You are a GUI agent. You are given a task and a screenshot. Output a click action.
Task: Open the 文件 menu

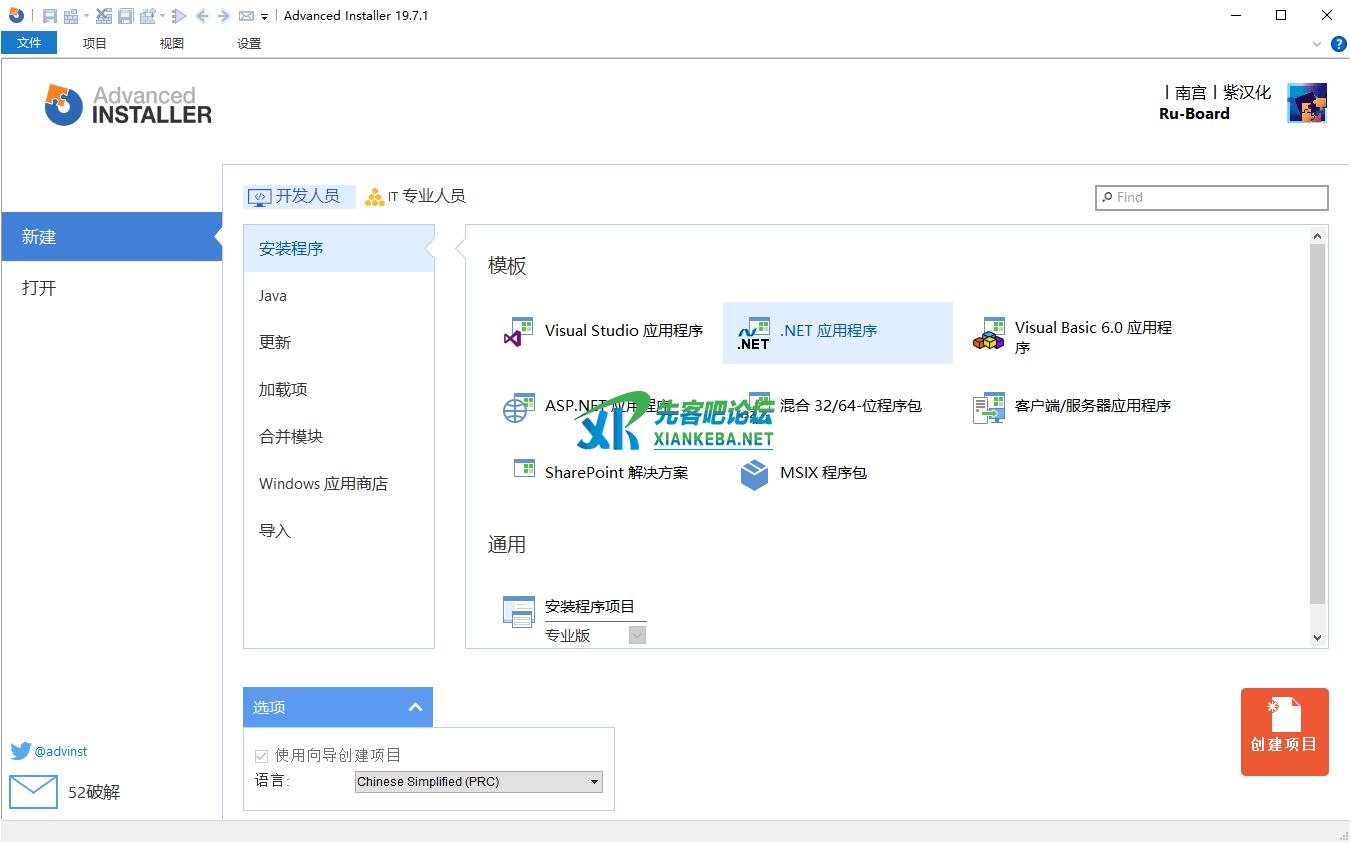[x=29, y=43]
